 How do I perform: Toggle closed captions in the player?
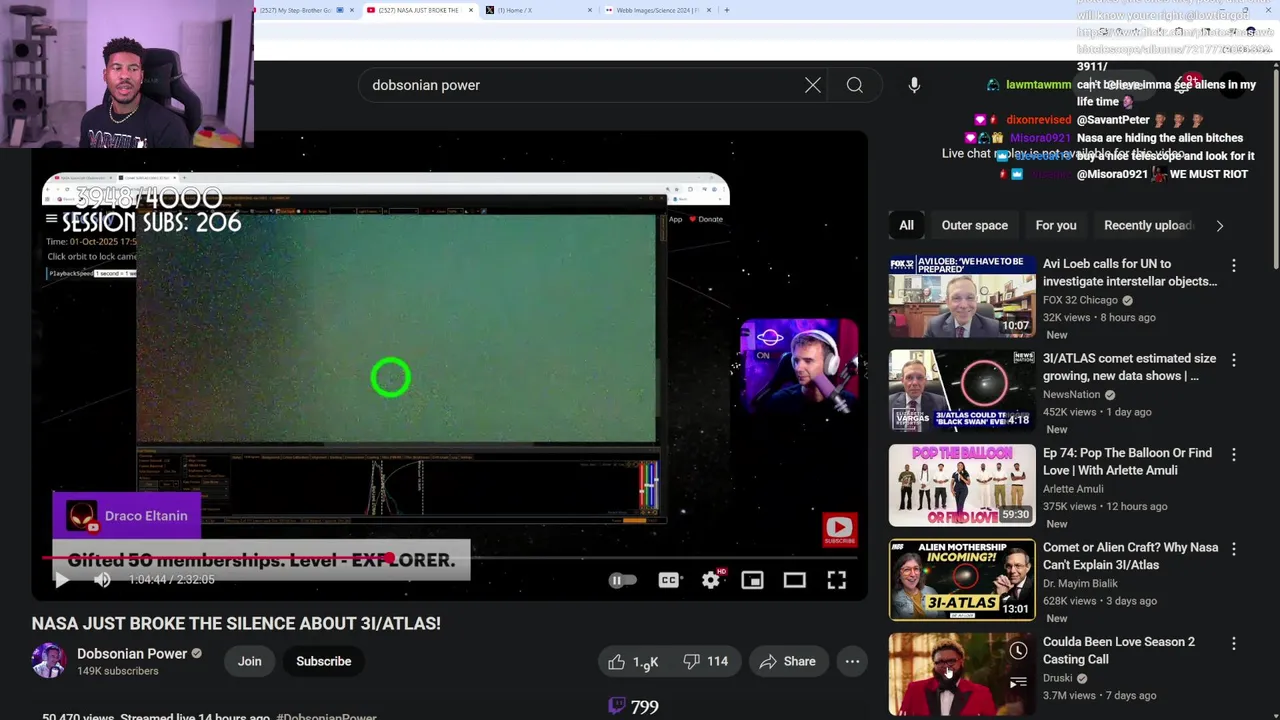pyautogui.click(x=669, y=580)
